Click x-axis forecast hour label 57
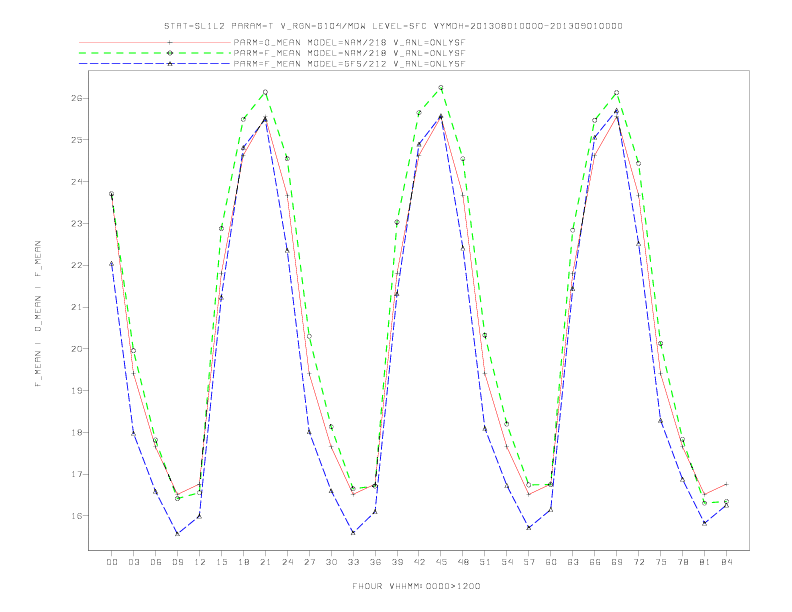This screenshot has height=612, width=792. 529,562
